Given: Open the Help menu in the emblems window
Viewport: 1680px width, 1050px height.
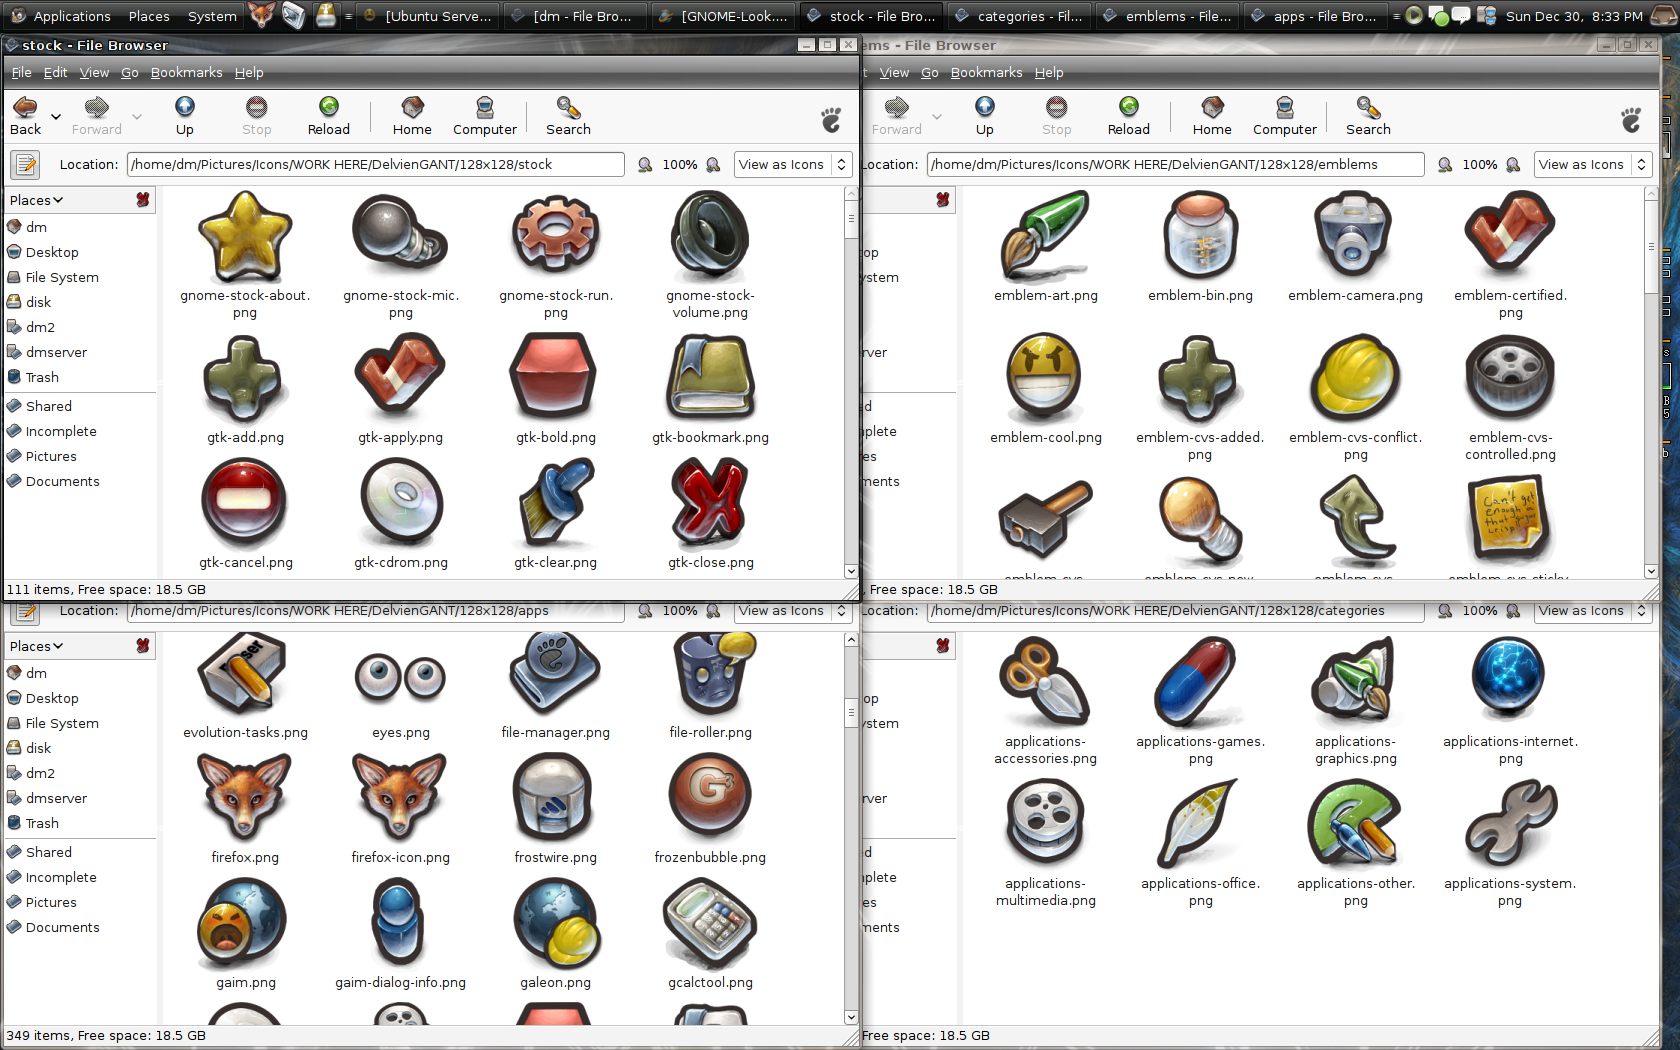Looking at the screenshot, I should 1049,72.
